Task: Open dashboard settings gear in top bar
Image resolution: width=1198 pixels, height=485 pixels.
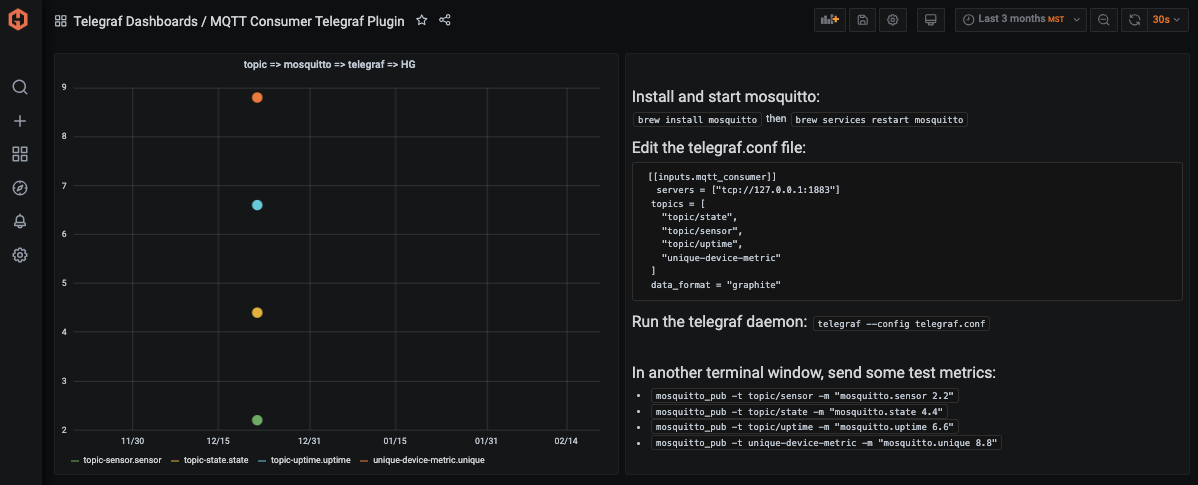Action: 892,20
